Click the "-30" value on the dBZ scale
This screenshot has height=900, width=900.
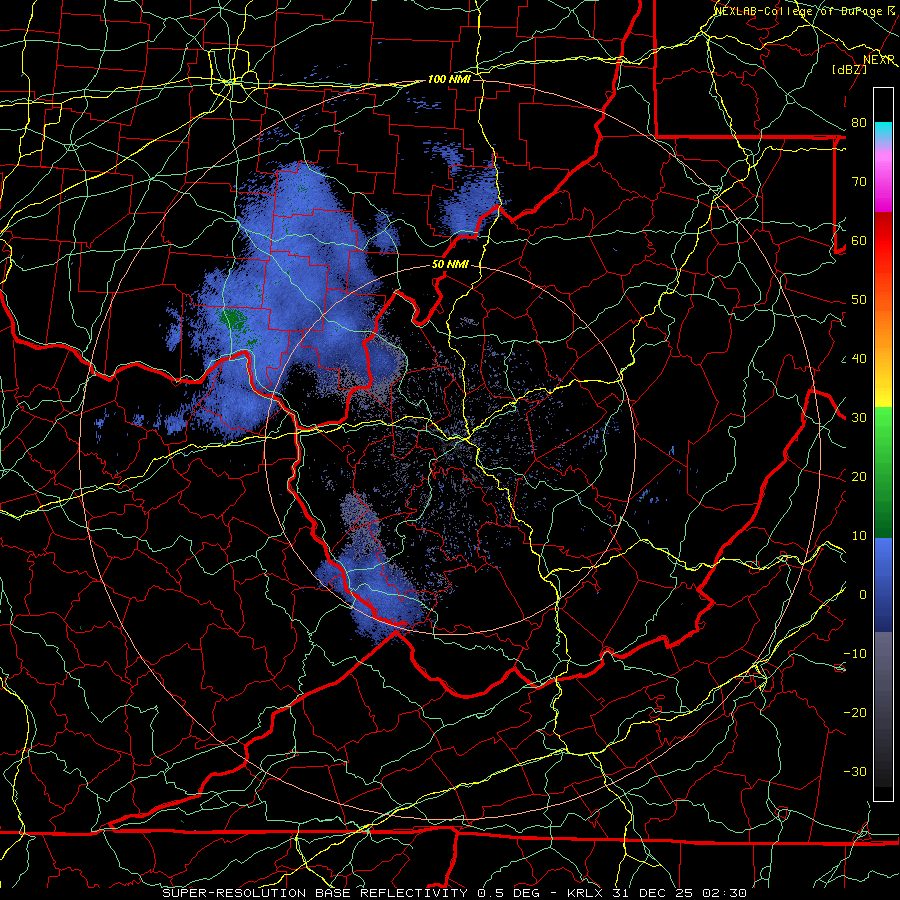point(855,772)
